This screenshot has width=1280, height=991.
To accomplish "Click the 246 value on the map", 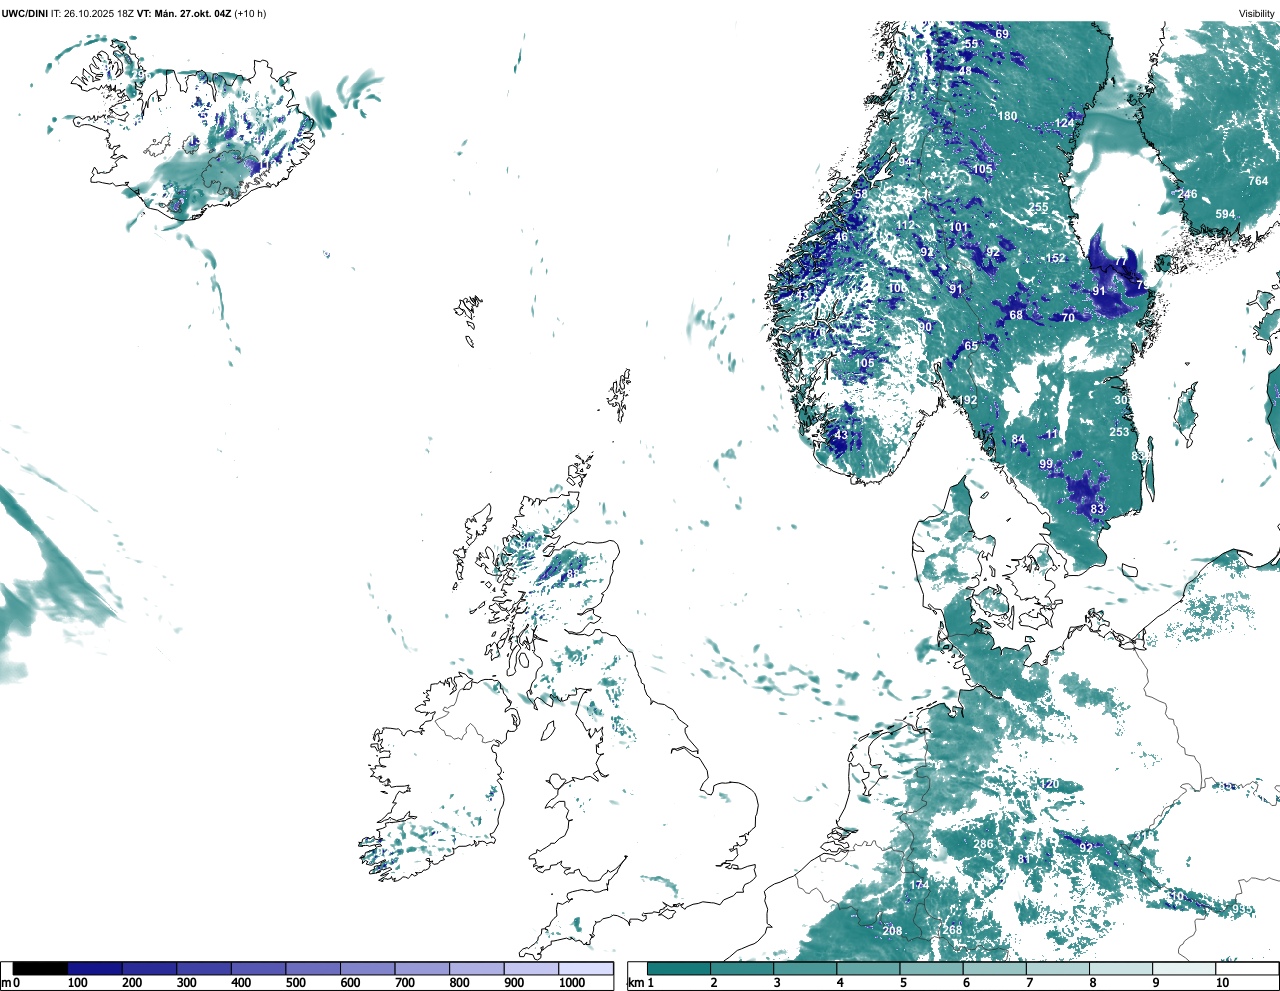I will click(1187, 194).
